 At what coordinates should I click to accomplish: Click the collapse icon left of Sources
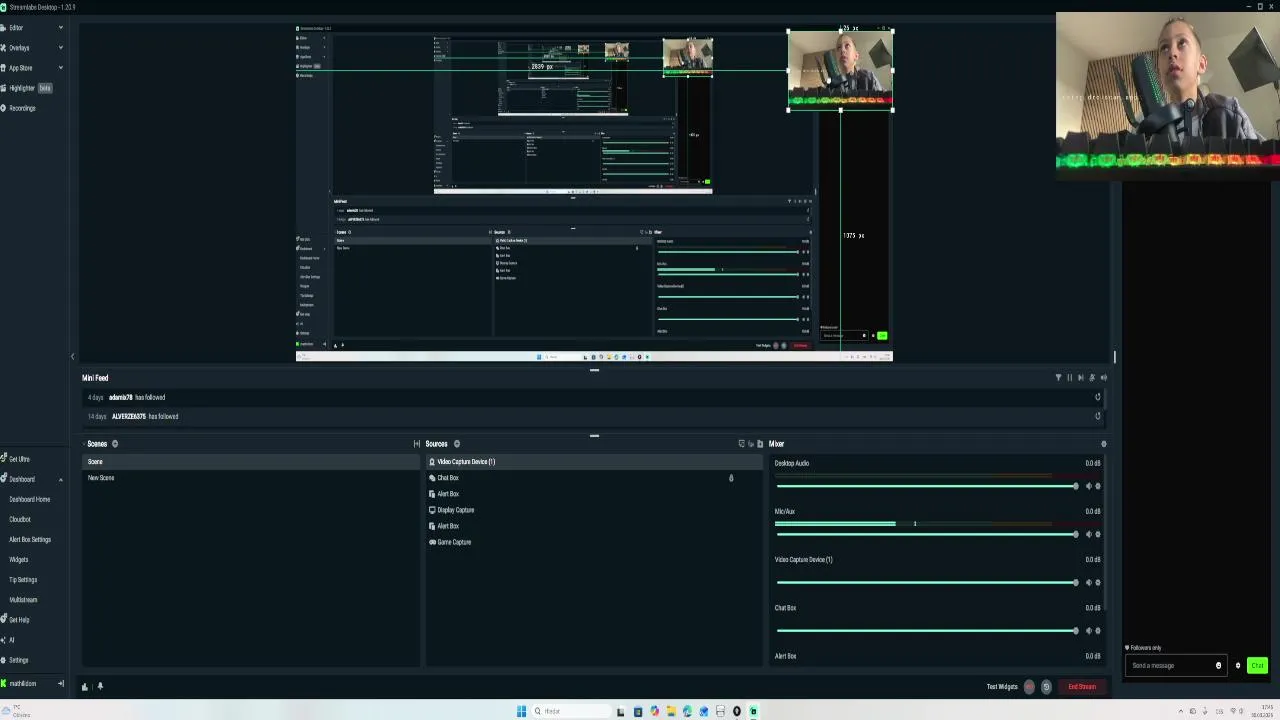(x=417, y=444)
